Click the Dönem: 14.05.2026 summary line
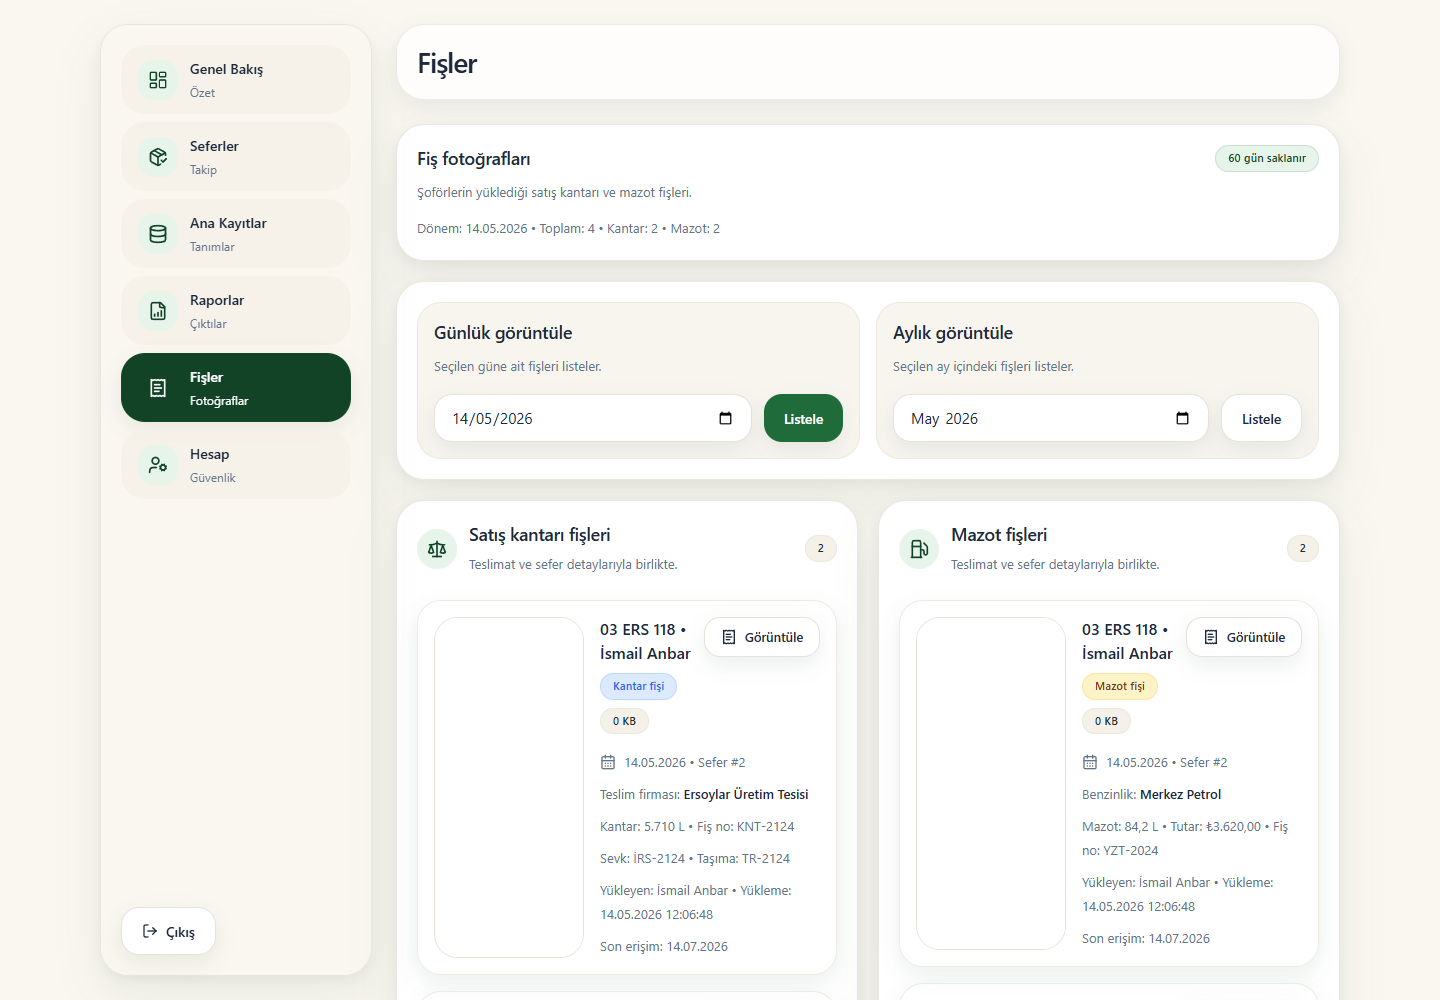The width and height of the screenshot is (1440, 1000). point(568,228)
